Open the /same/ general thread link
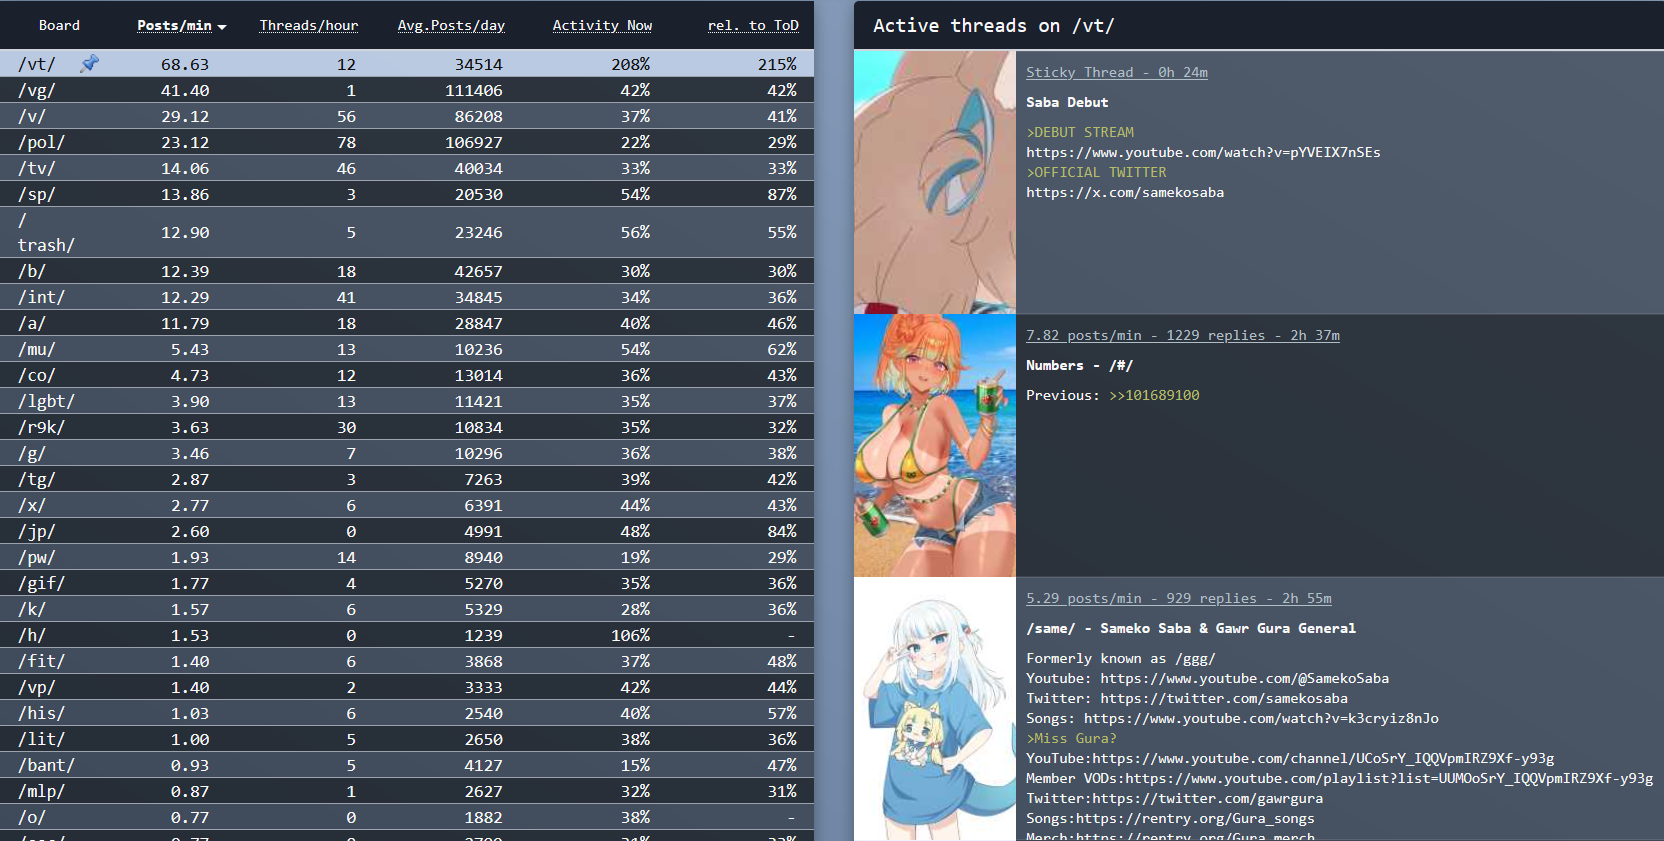Screen dimensions: 1664x841 (1178, 598)
